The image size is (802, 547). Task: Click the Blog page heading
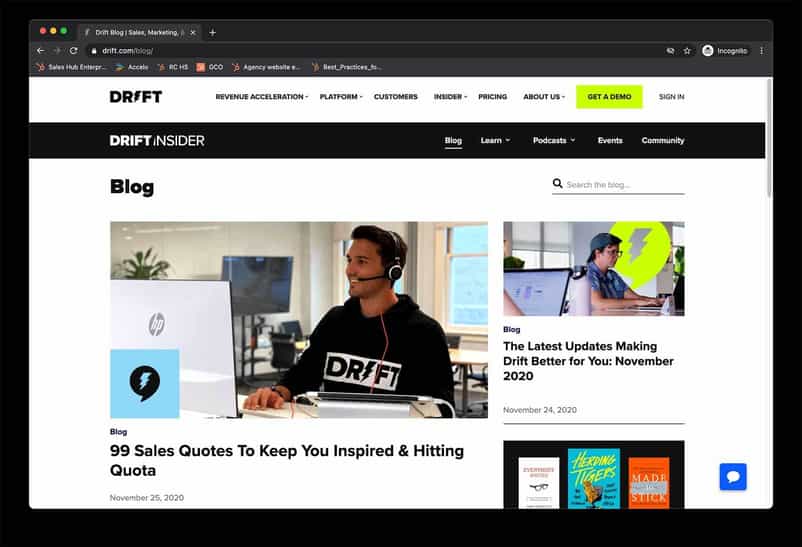(x=132, y=187)
